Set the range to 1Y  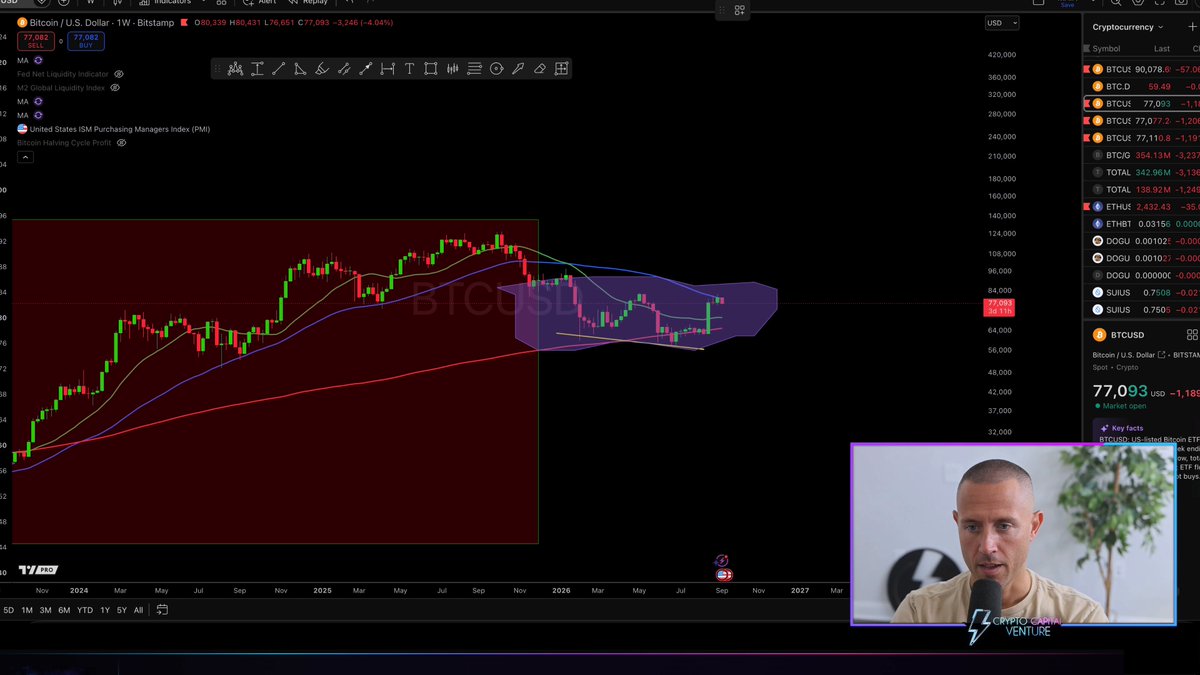coord(105,610)
